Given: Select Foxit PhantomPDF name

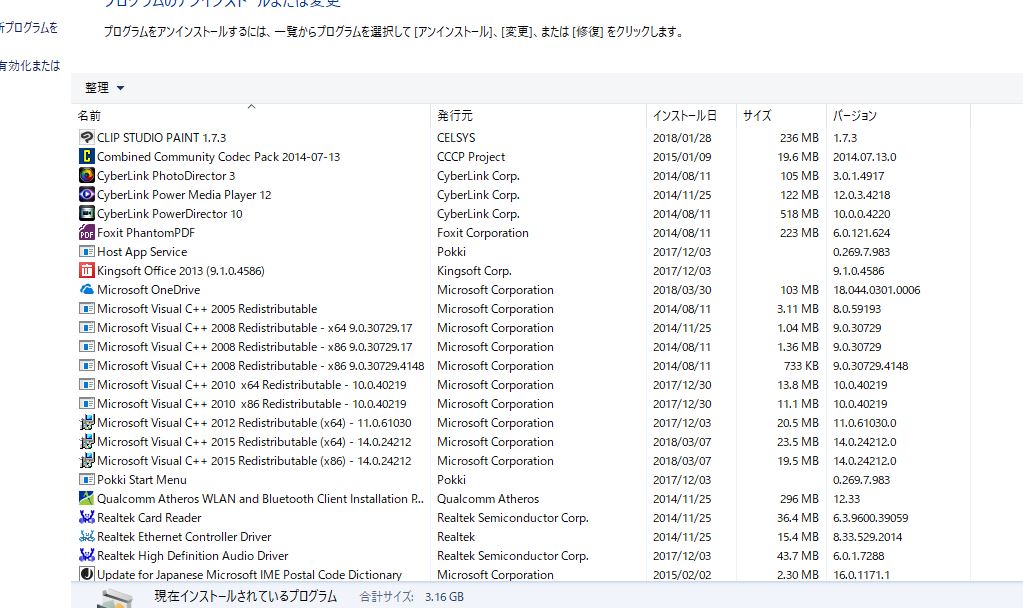Looking at the screenshot, I should (x=146, y=233).
